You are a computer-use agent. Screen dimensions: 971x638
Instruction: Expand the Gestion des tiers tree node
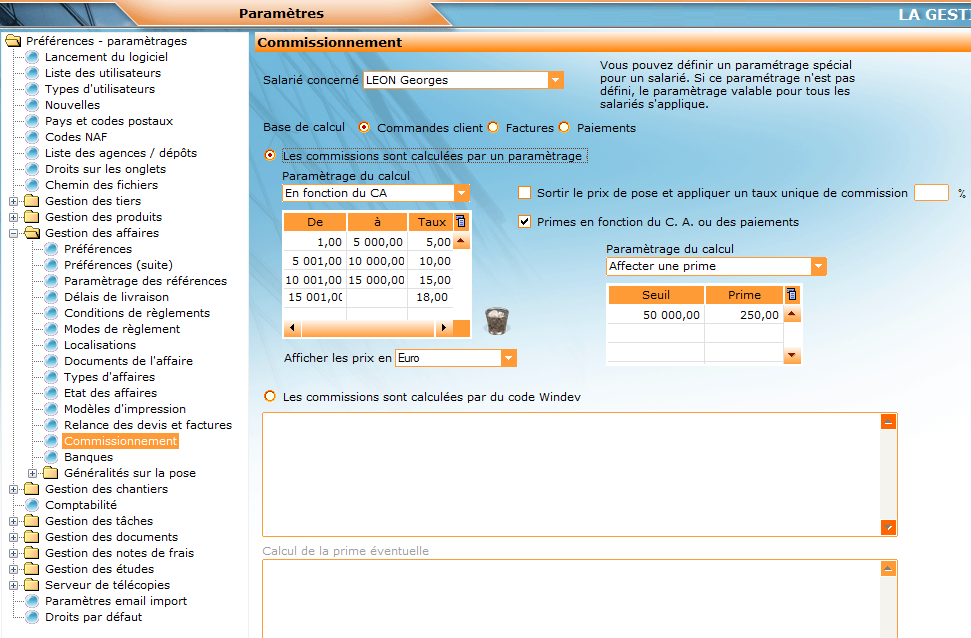(13, 201)
